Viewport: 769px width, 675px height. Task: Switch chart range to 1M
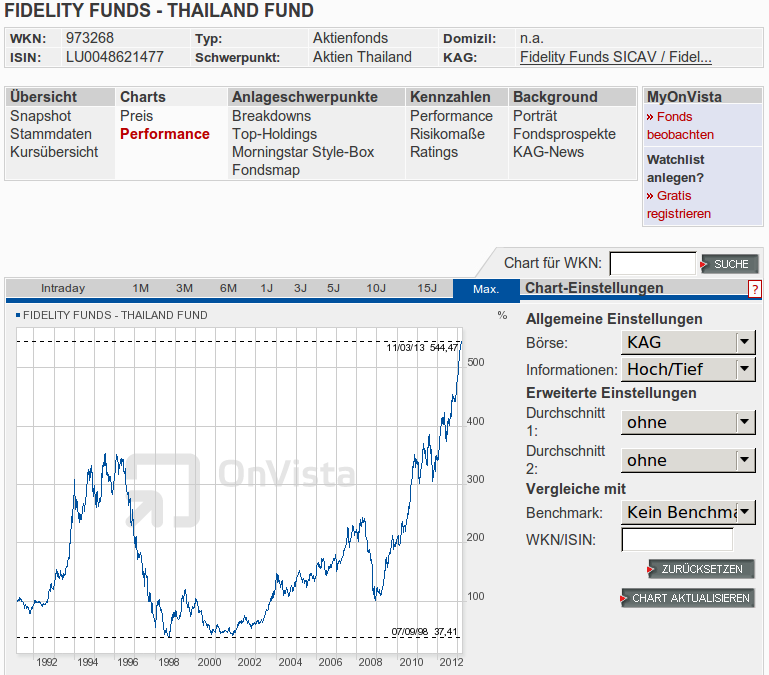[140, 288]
